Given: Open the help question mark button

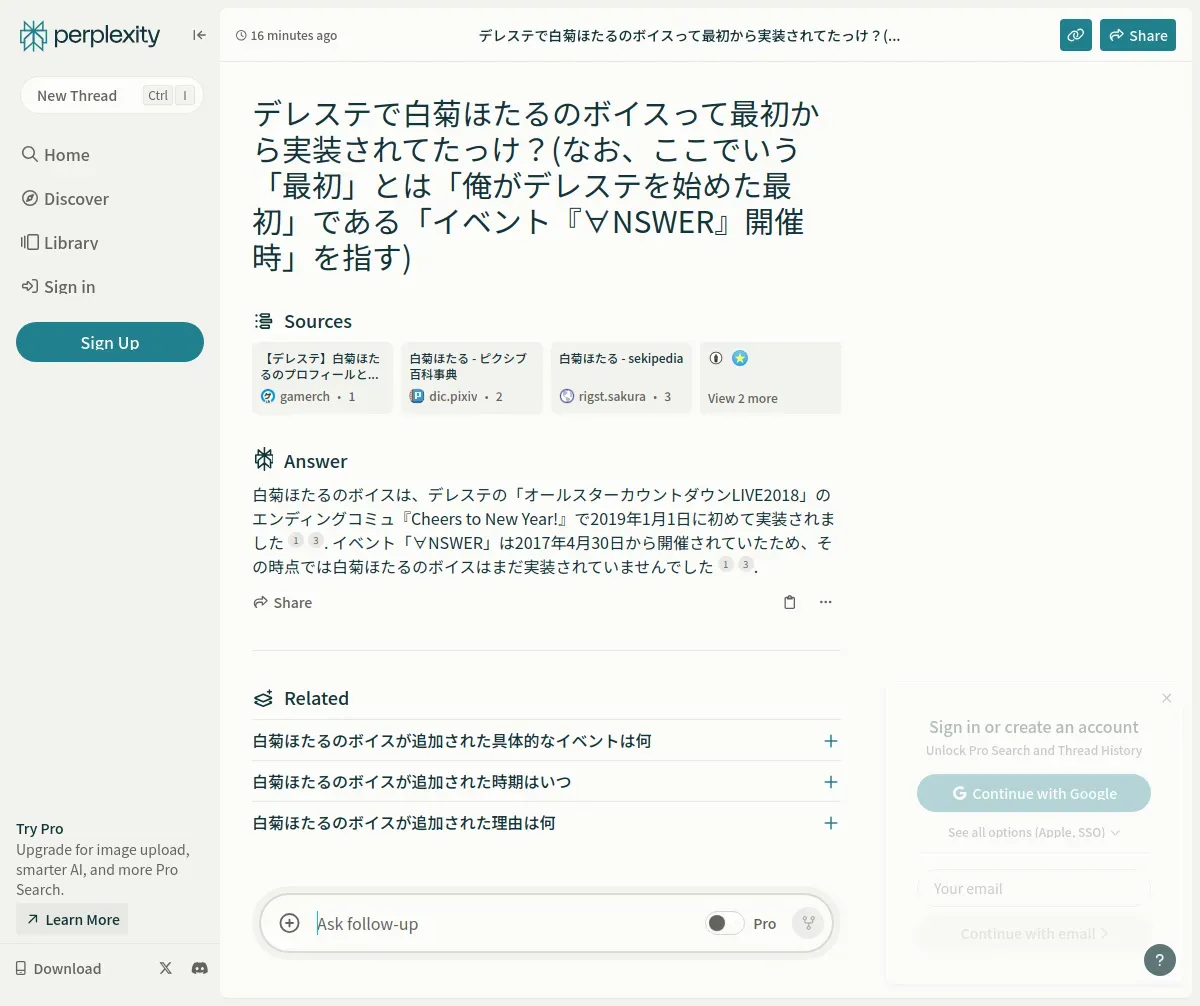Looking at the screenshot, I should click(1159, 960).
